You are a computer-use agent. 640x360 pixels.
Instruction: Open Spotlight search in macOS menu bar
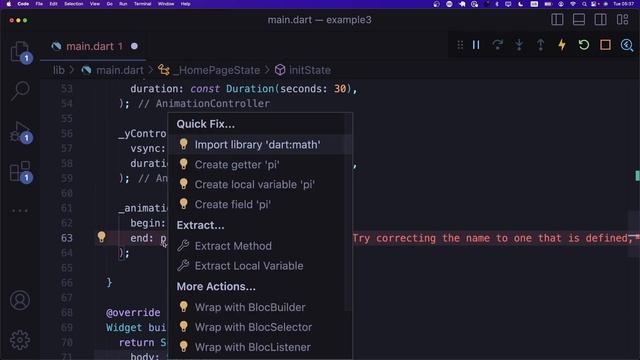[584, 4]
